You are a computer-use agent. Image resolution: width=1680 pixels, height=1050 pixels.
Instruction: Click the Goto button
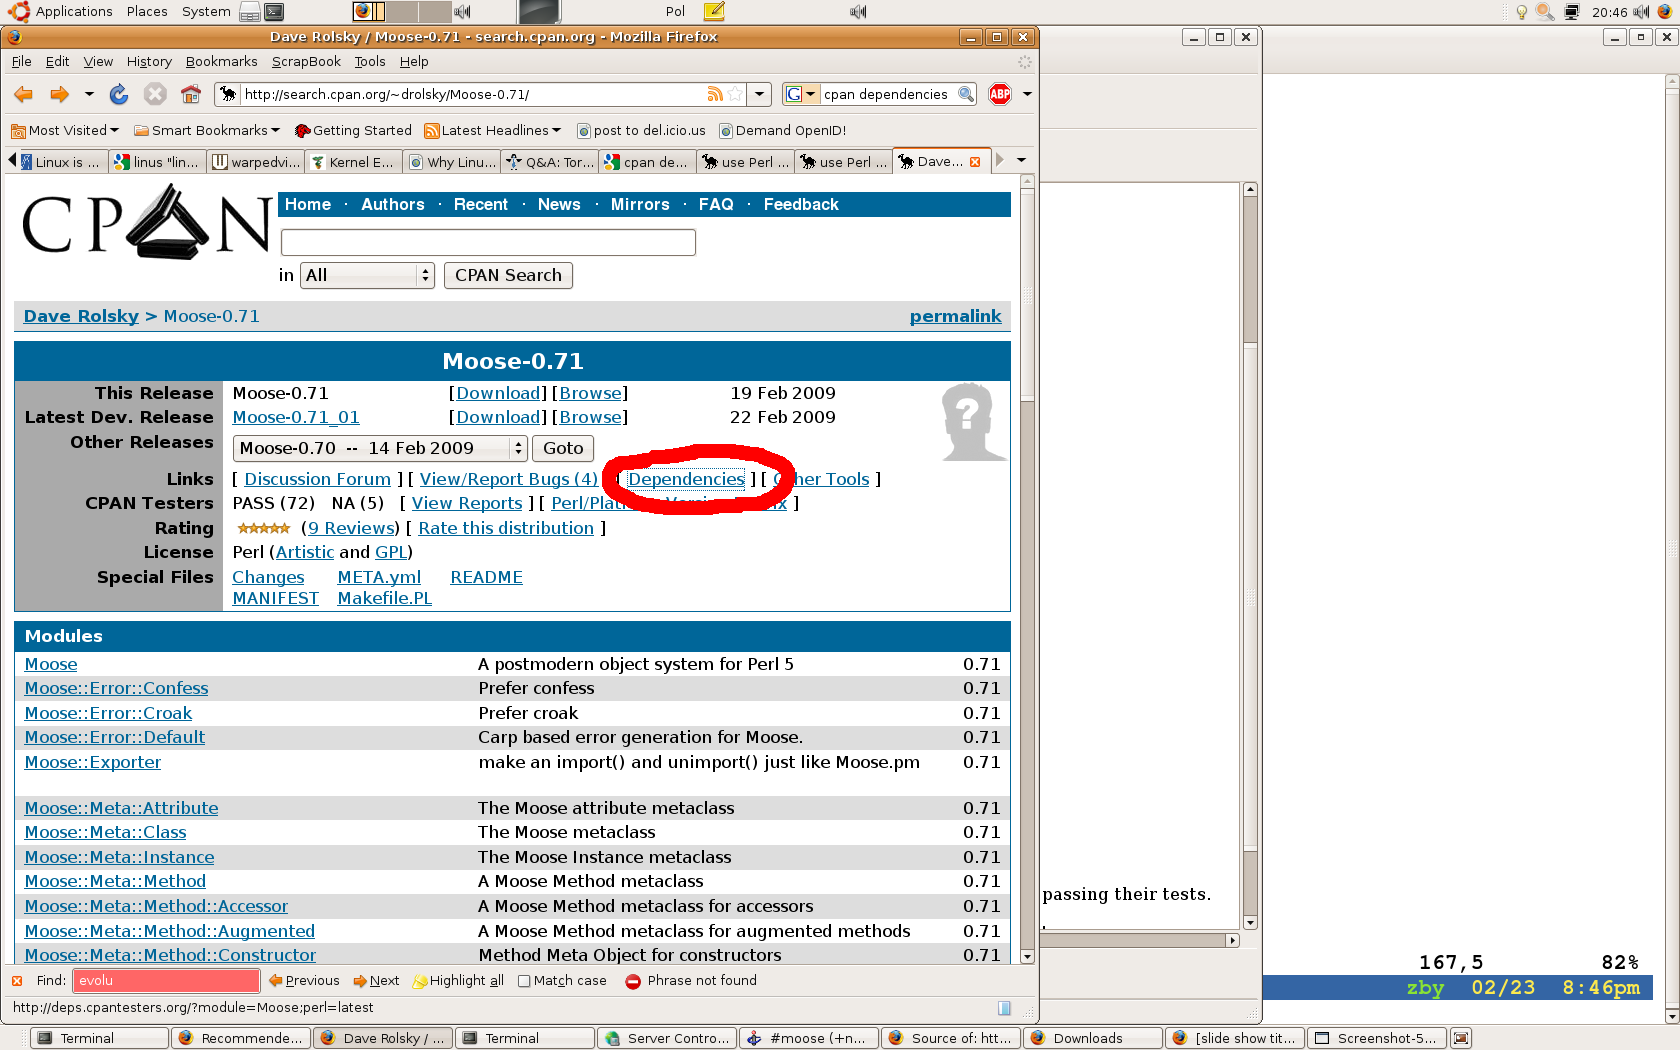563,448
